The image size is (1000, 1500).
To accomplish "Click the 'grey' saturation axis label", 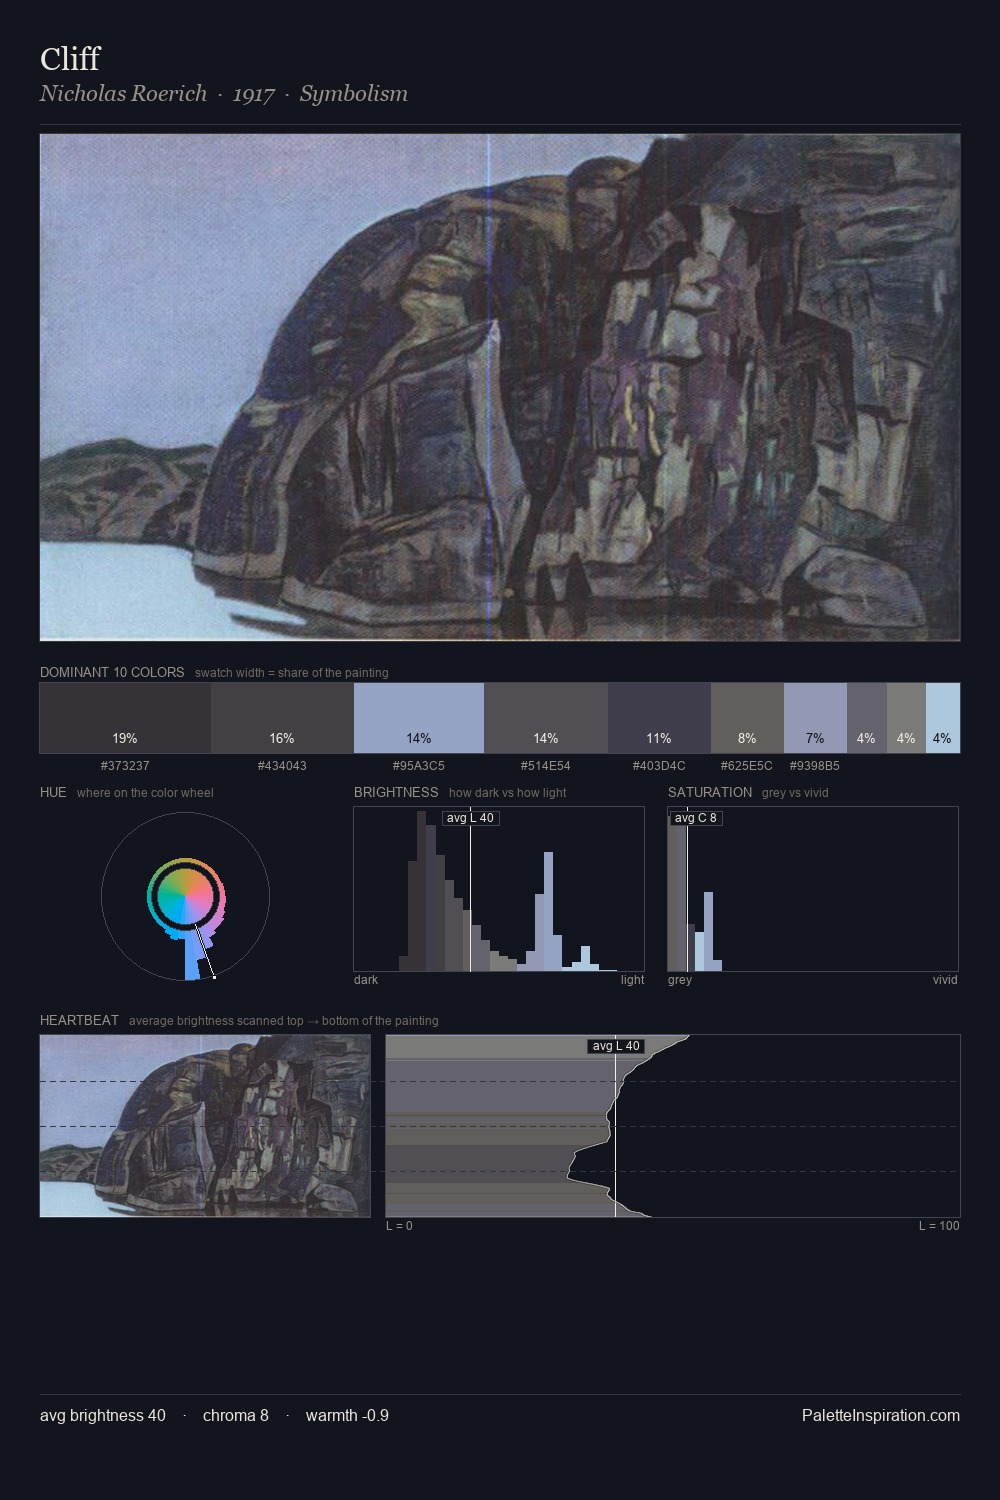I will 680,980.
